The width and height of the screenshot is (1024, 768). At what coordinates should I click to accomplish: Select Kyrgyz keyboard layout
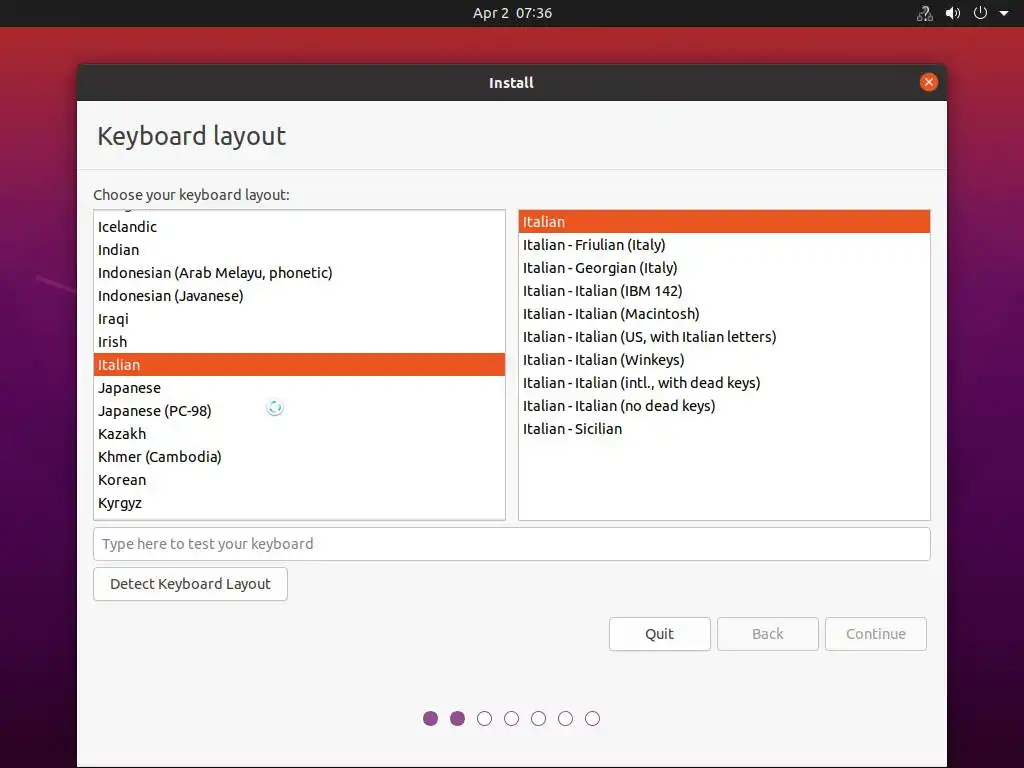click(299, 503)
